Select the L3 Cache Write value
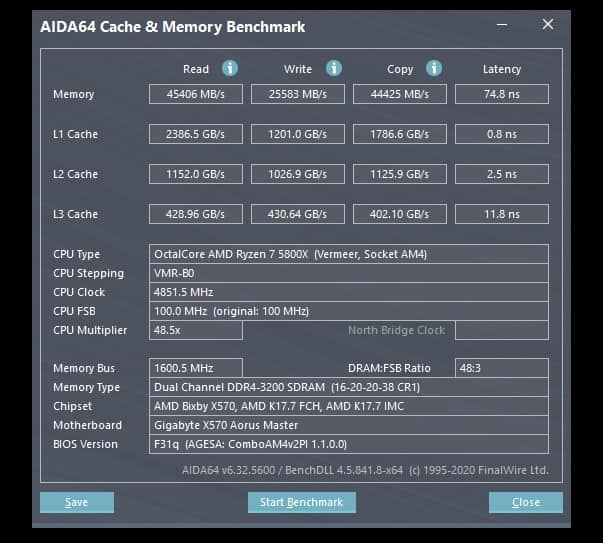This screenshot has width=603, height=543. [x=298, y=214]
